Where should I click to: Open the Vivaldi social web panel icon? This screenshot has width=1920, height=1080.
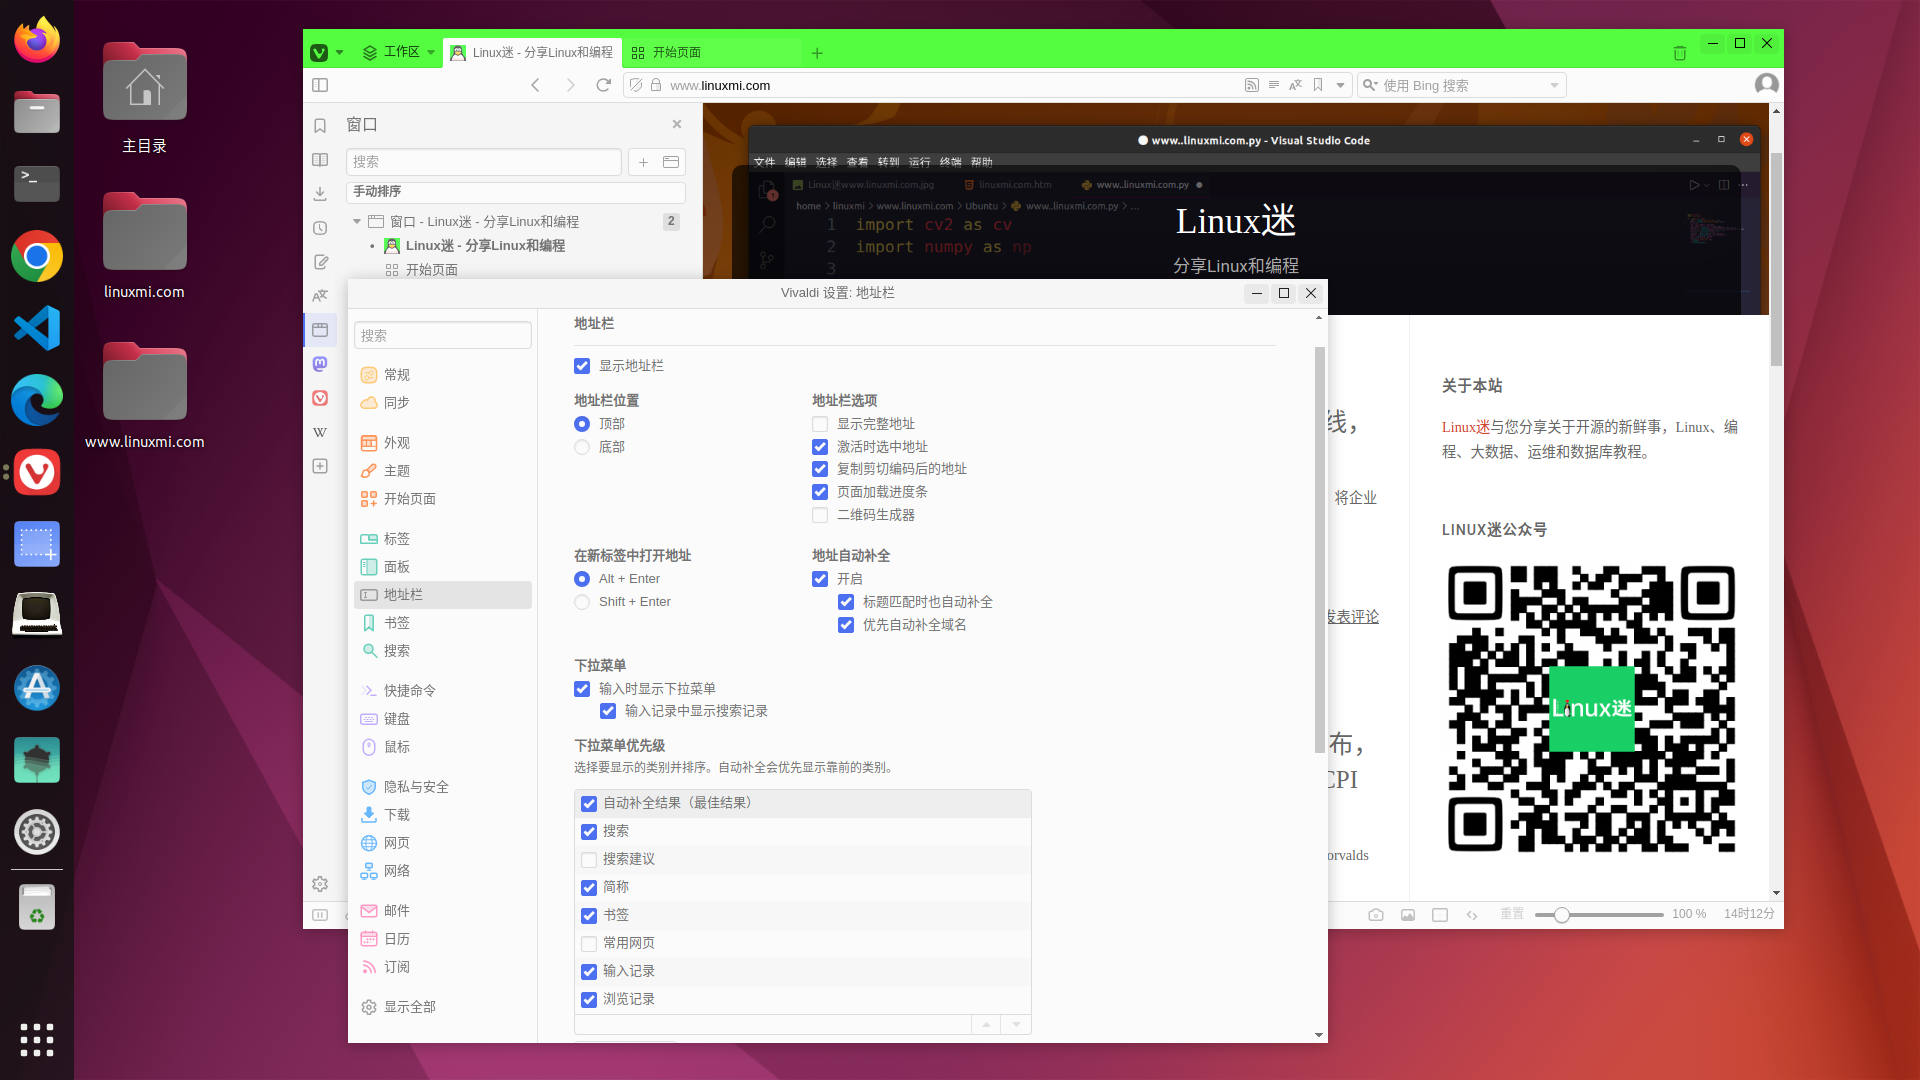pyautogui.click(x=320, y=398)
